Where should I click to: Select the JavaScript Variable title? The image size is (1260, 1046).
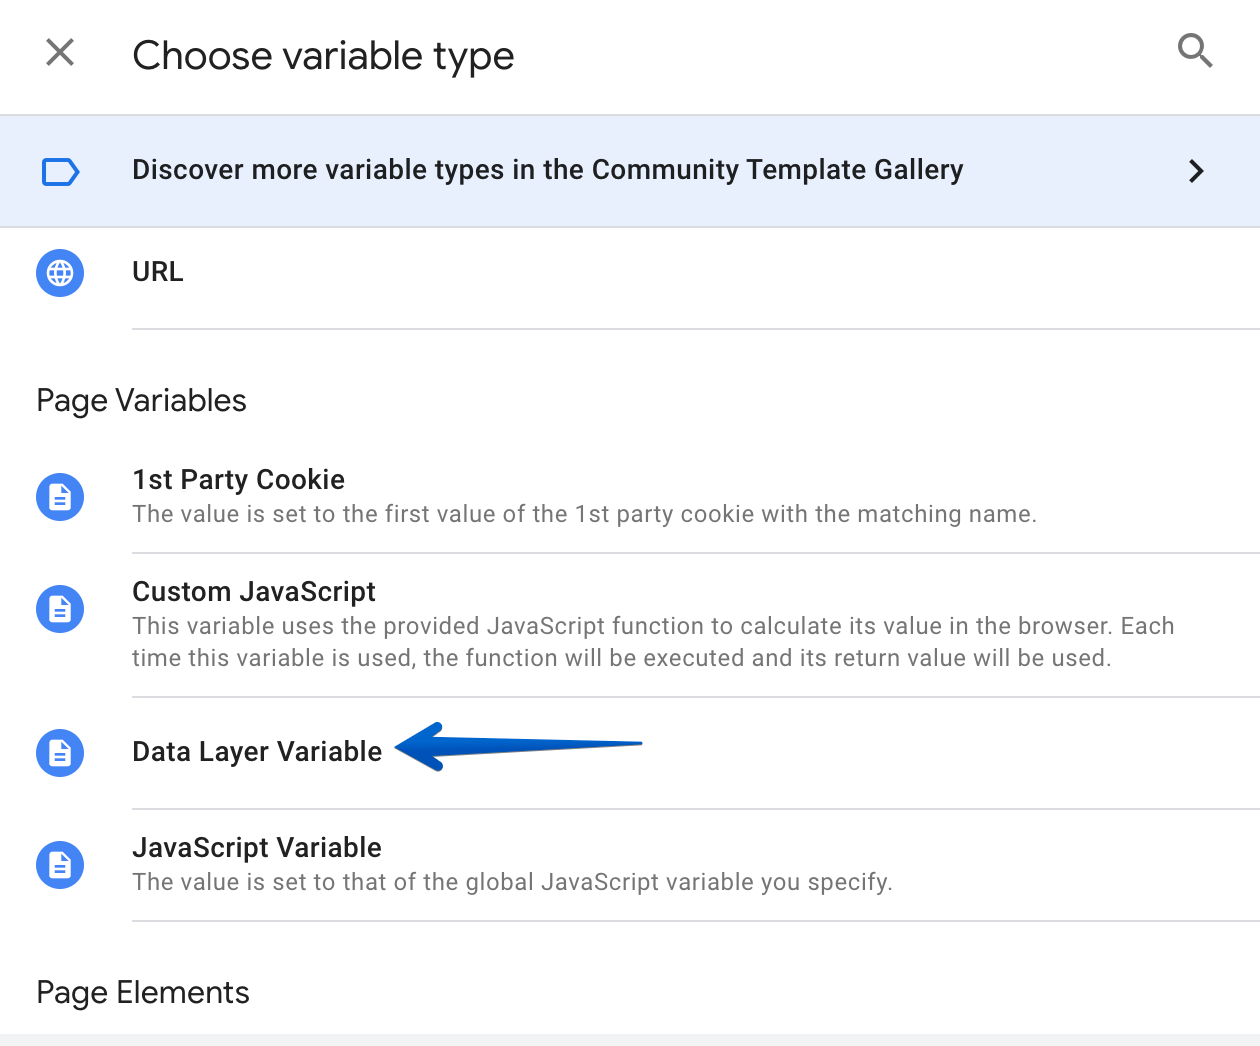[x=257, y=848]
